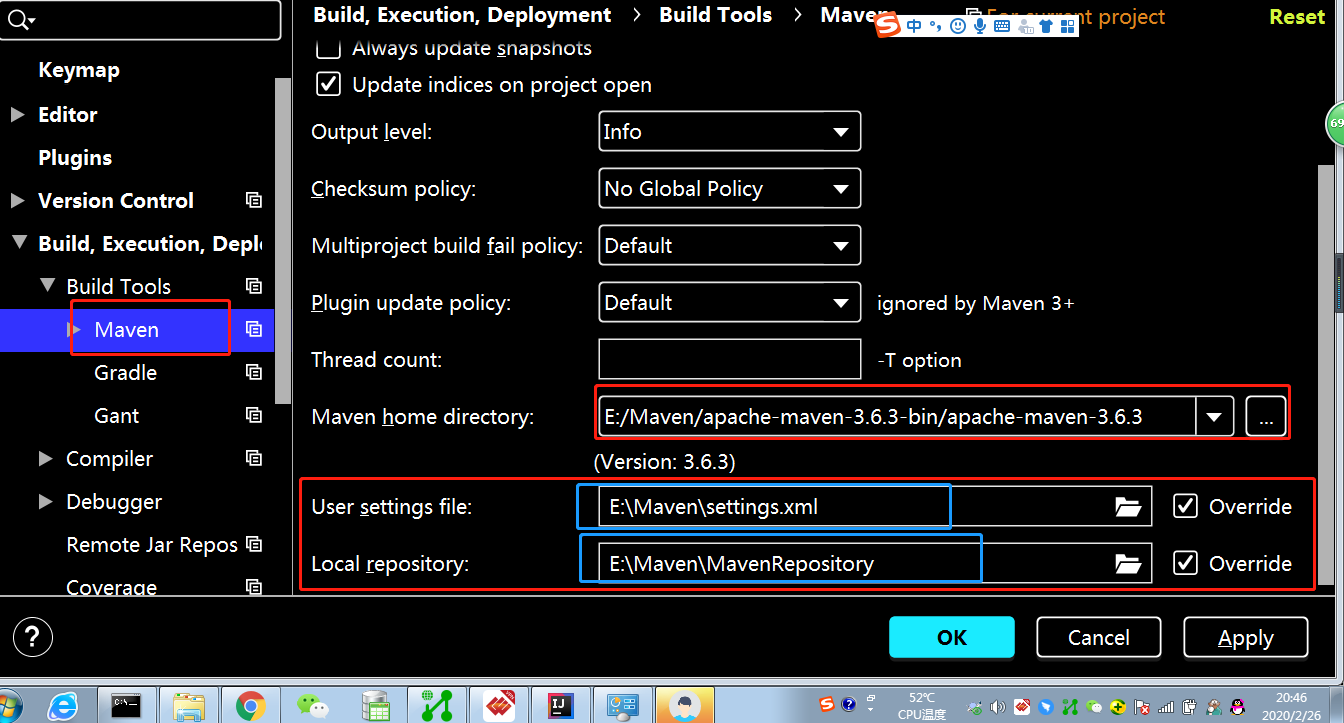Click the search magnifier icon in settings
This screenshot has height=723, width=1344.
[21, 20]
